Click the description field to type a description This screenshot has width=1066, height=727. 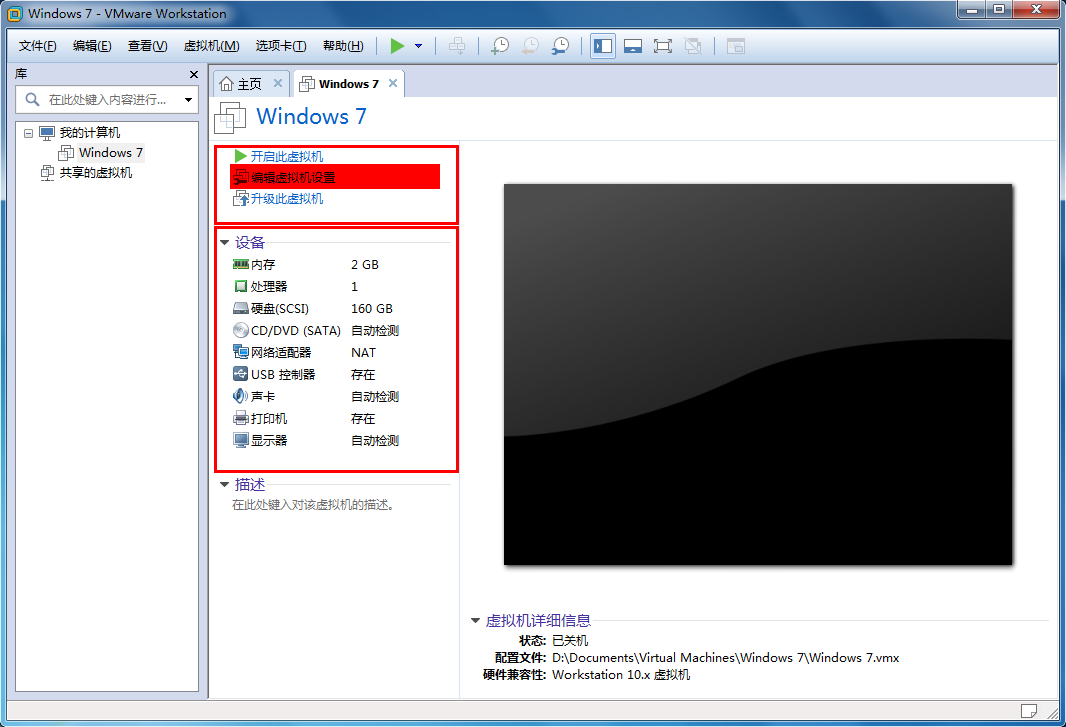point(313,505)
